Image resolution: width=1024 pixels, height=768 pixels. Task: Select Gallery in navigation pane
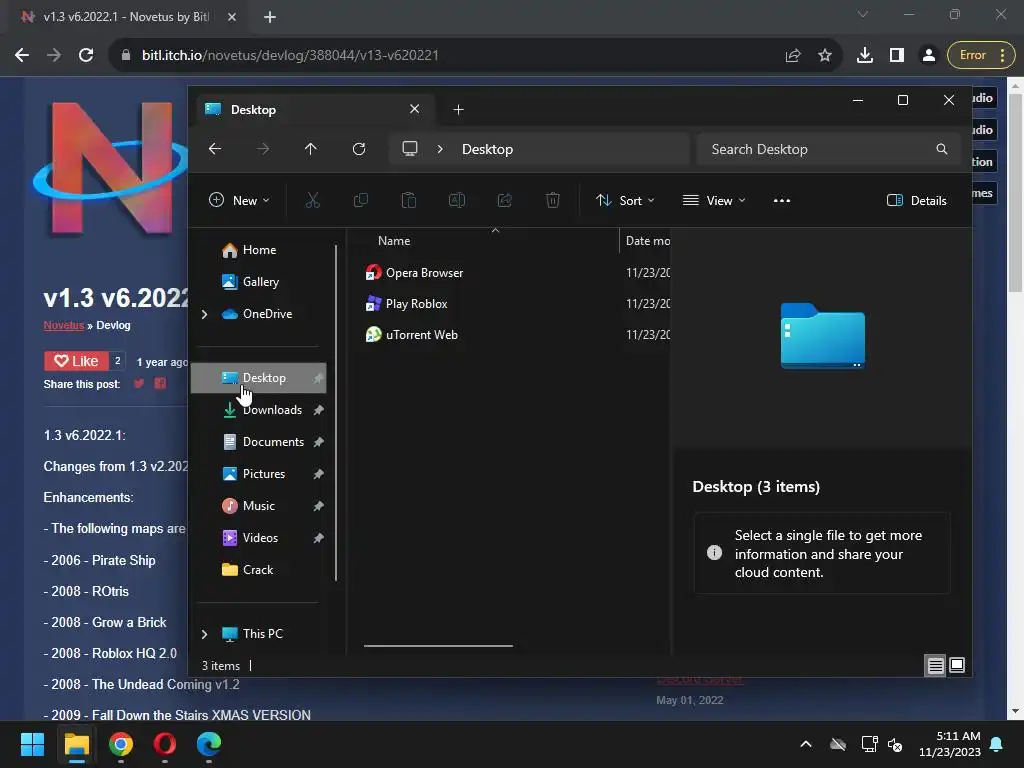259,282
